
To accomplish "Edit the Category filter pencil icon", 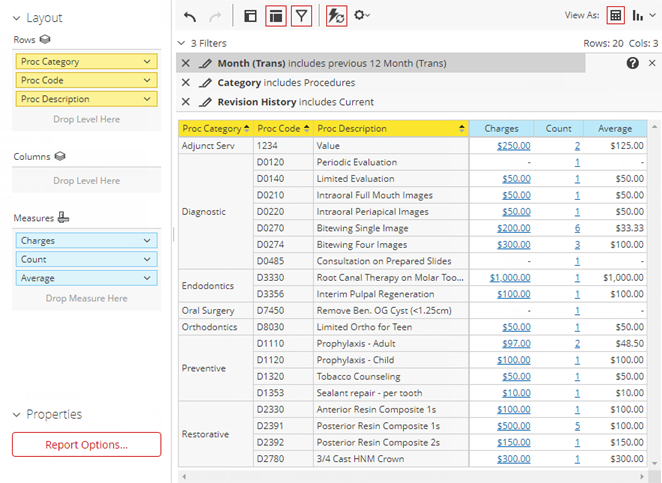I will pos(205,83).
